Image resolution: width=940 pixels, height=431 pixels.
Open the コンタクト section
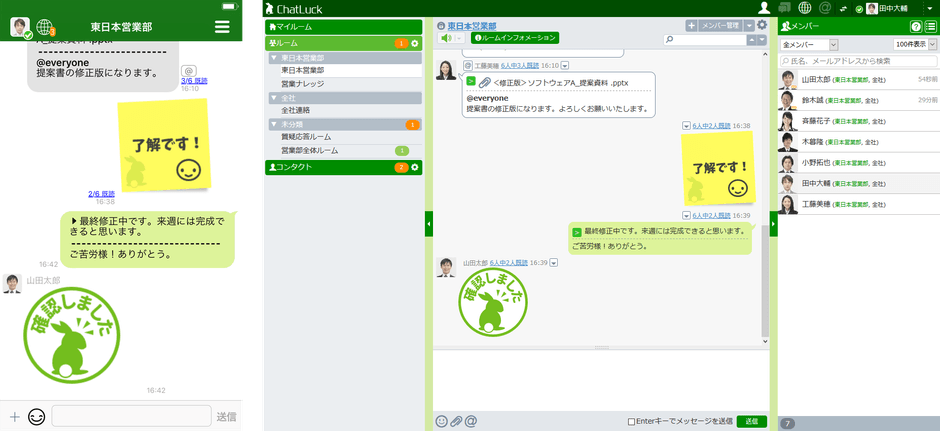(x=344, y=167)
